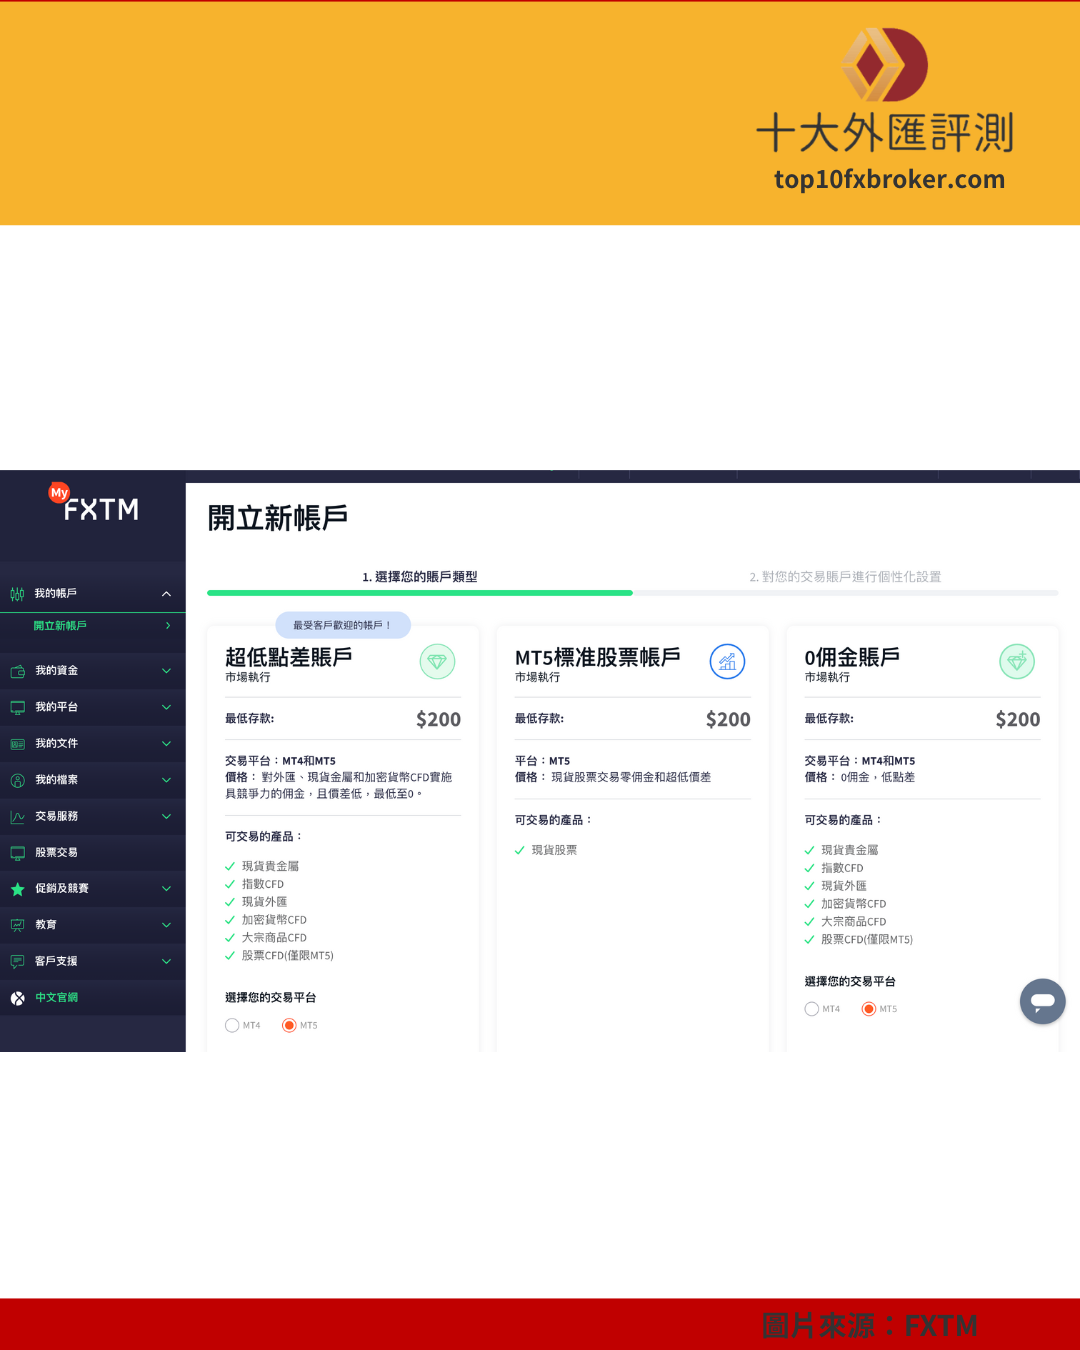This screenshot has width=1080, height=1350.
Task: Click the green step progress bar
Action: pos(420,593)
